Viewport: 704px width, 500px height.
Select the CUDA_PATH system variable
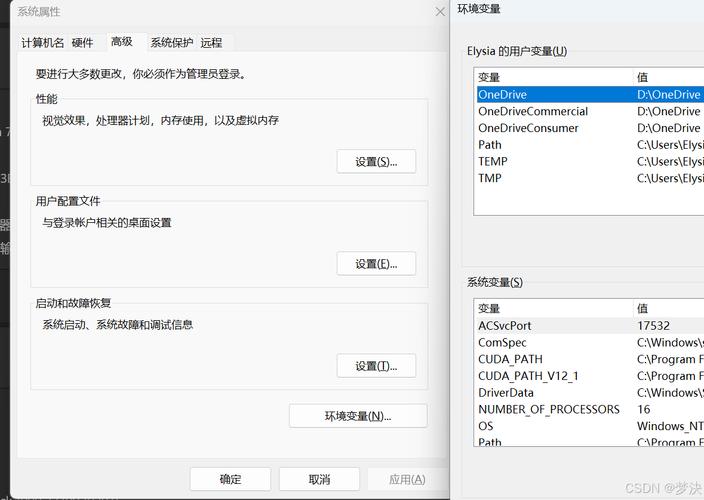click(x=590, y=359)
